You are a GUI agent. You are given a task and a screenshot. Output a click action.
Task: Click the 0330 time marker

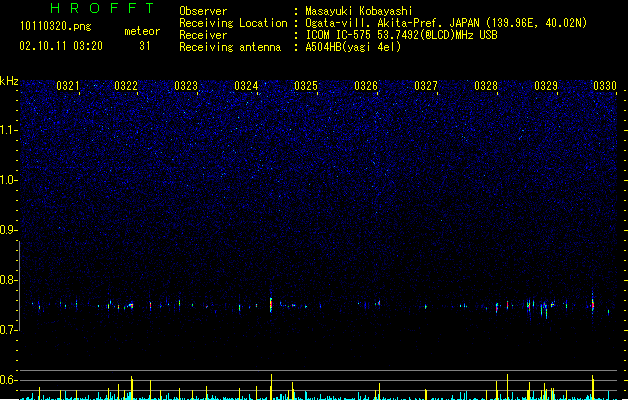tap(605, 86)
